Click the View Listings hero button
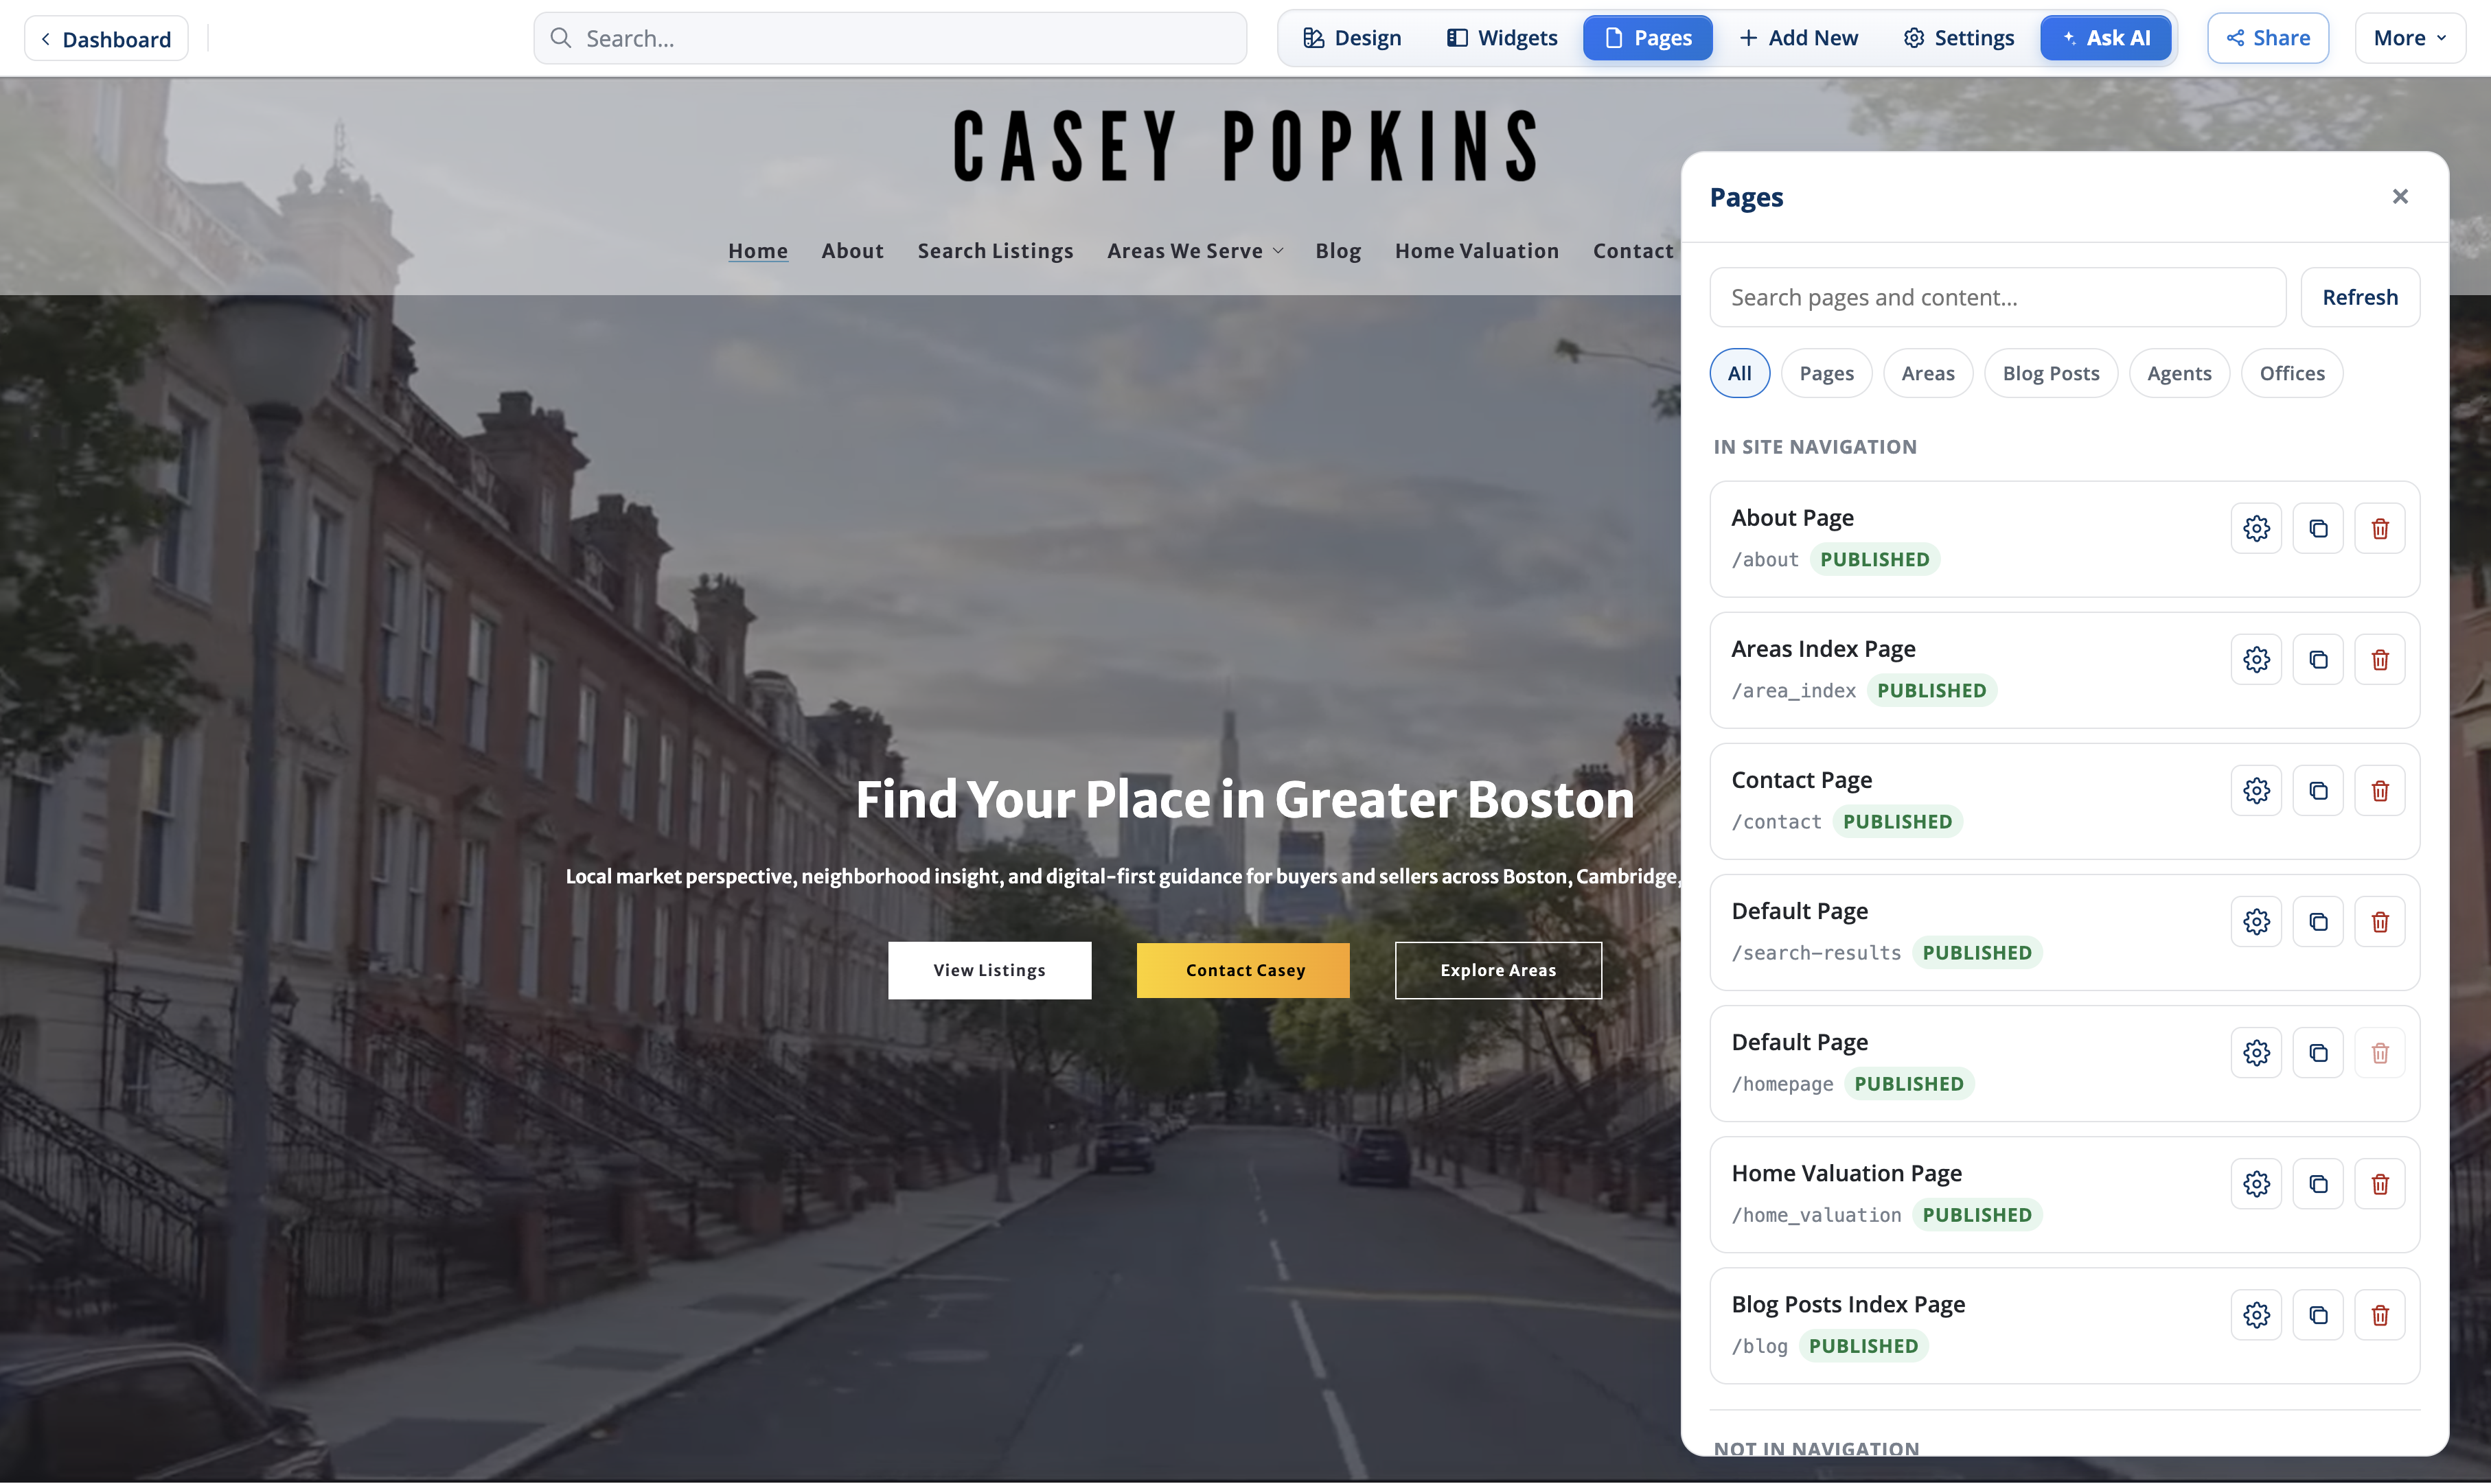This screenshot has width=2491, height=1484. (989, 970)
